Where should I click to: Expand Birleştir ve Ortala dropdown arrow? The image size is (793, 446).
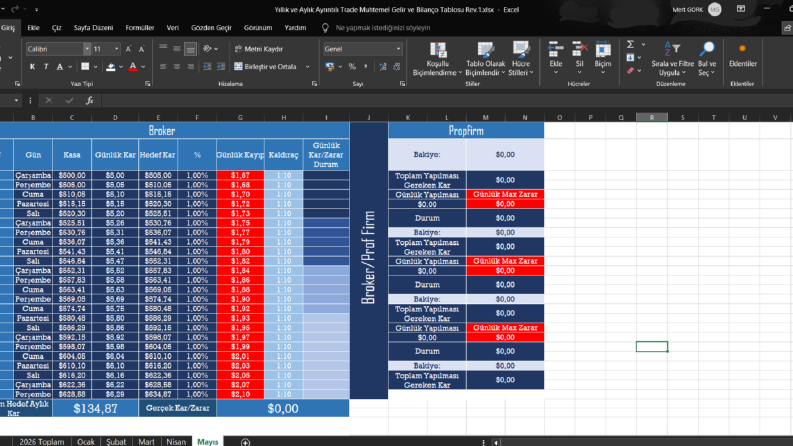pyautogui.click(x=307, y=67)
